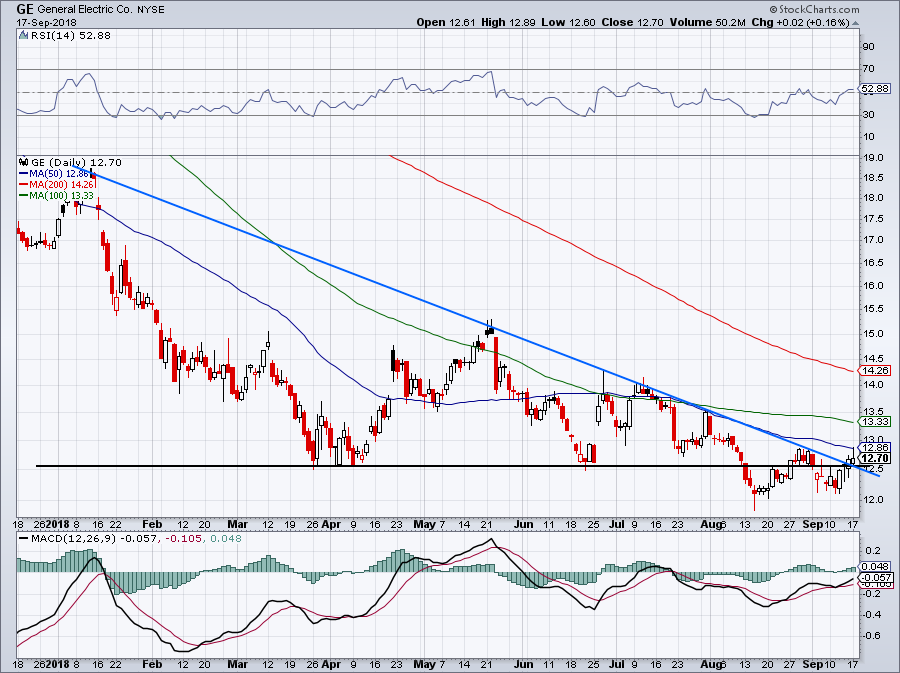The width and height of the screenshot is (900, 673).
Task: Click the -0.057 tag on MACD right axis
Action: coord(875,577)
